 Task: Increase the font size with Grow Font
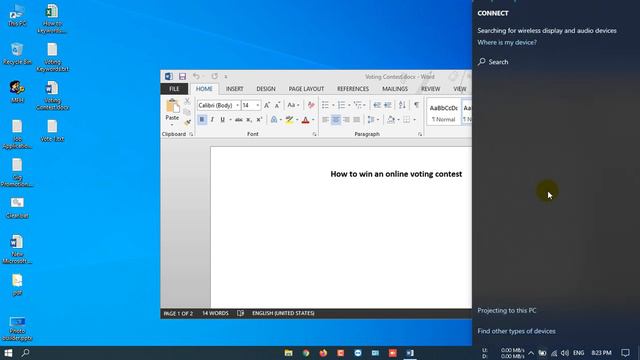pyautogui.click(x=267, y=105)
